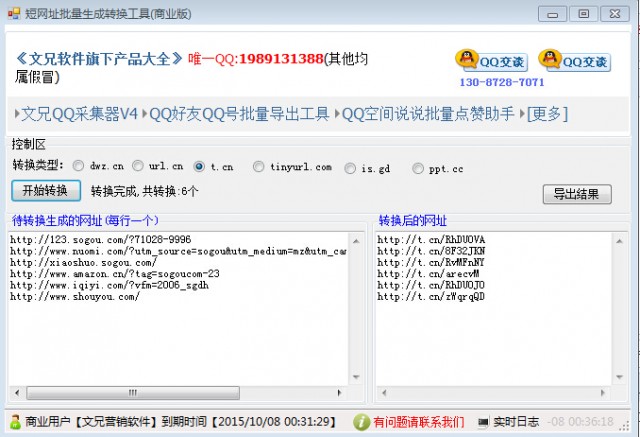Maximize the window
Viewport: 640px width, 437px height.
(584, 14)
